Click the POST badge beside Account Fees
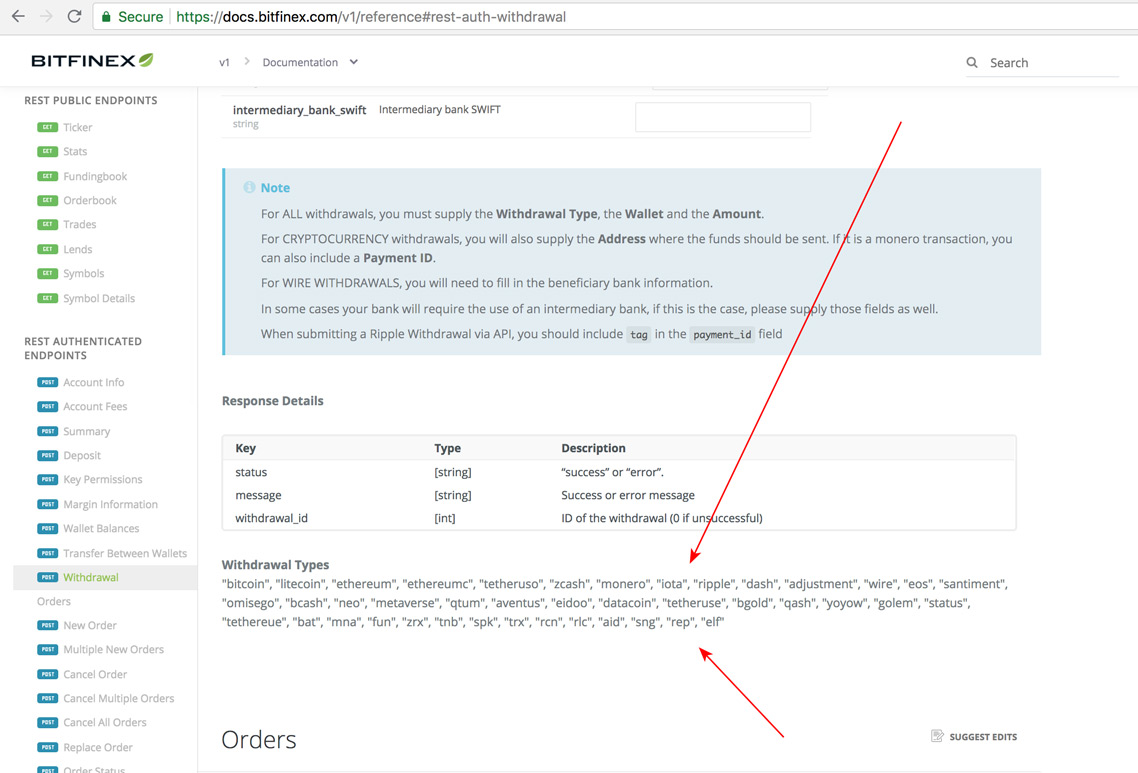 tap(47, 406)
